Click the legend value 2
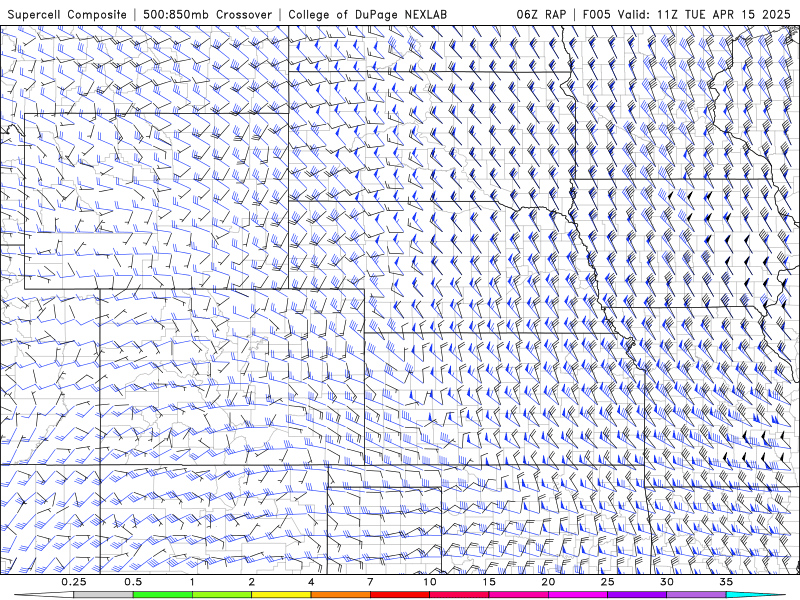 pyautogui.click(x=252, y=582)
